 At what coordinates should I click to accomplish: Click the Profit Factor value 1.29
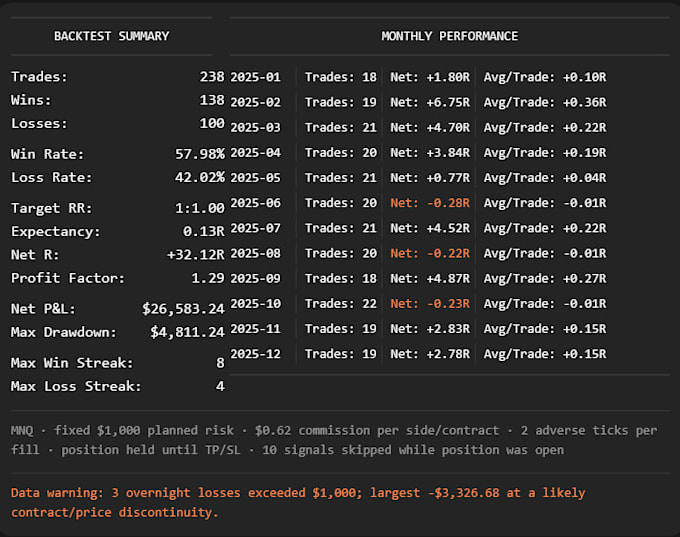pos(208,278)
